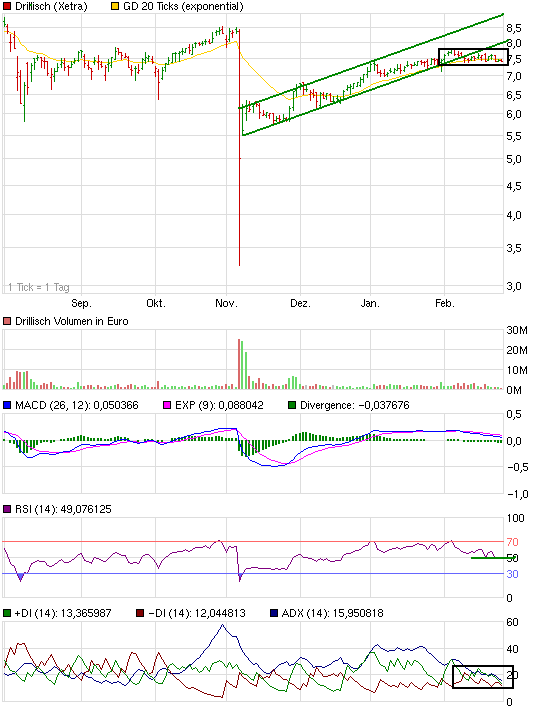Click the red Drillisch (Xetra) legend swatch
The height and width of the screenshot is (710, 545).
7,6
